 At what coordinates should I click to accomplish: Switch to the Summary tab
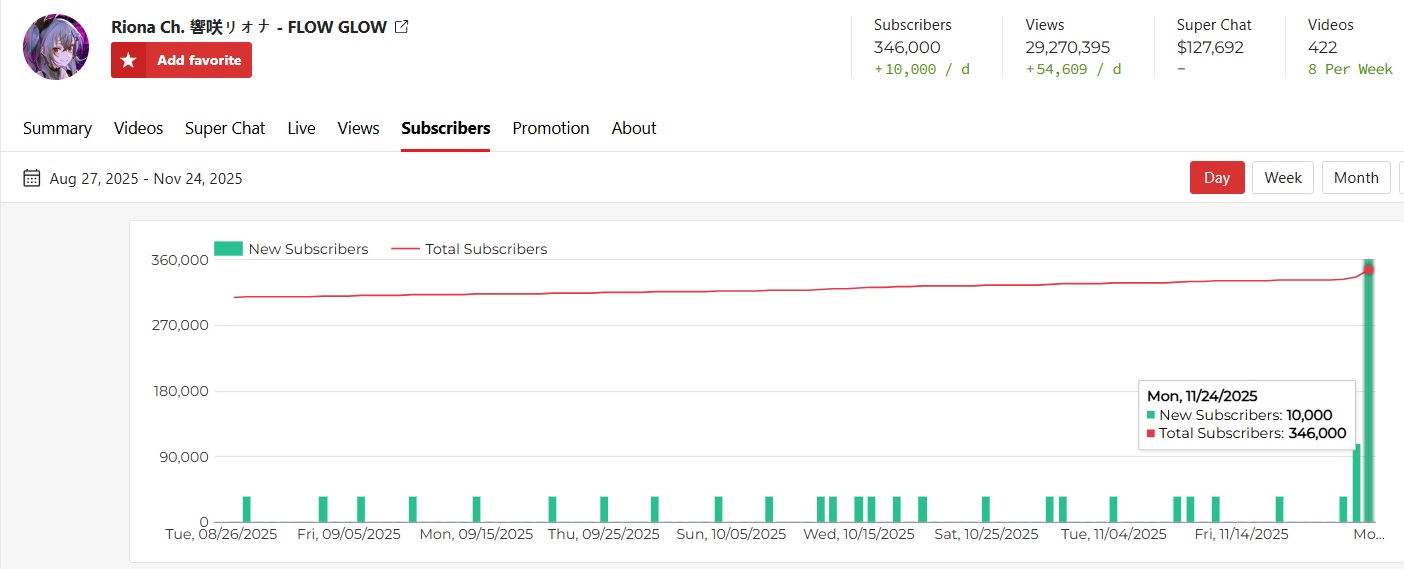pos(57,128)
